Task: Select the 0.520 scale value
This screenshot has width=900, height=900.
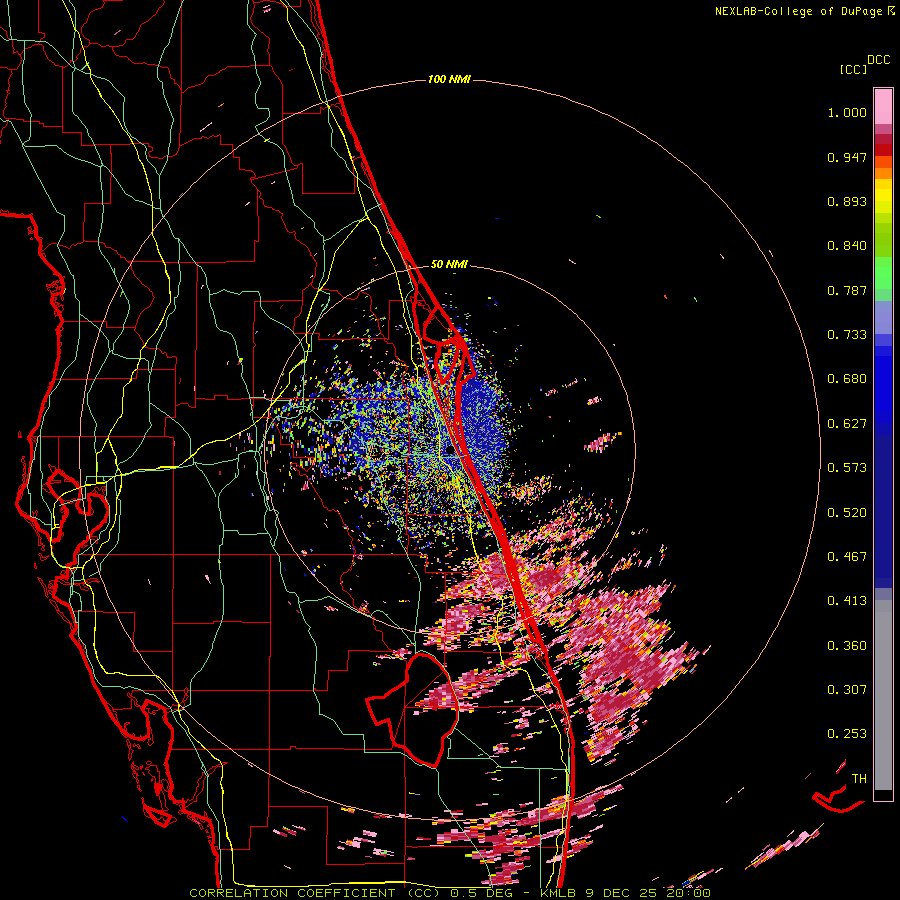Action: pyautogui.click(x=847, y=513)
